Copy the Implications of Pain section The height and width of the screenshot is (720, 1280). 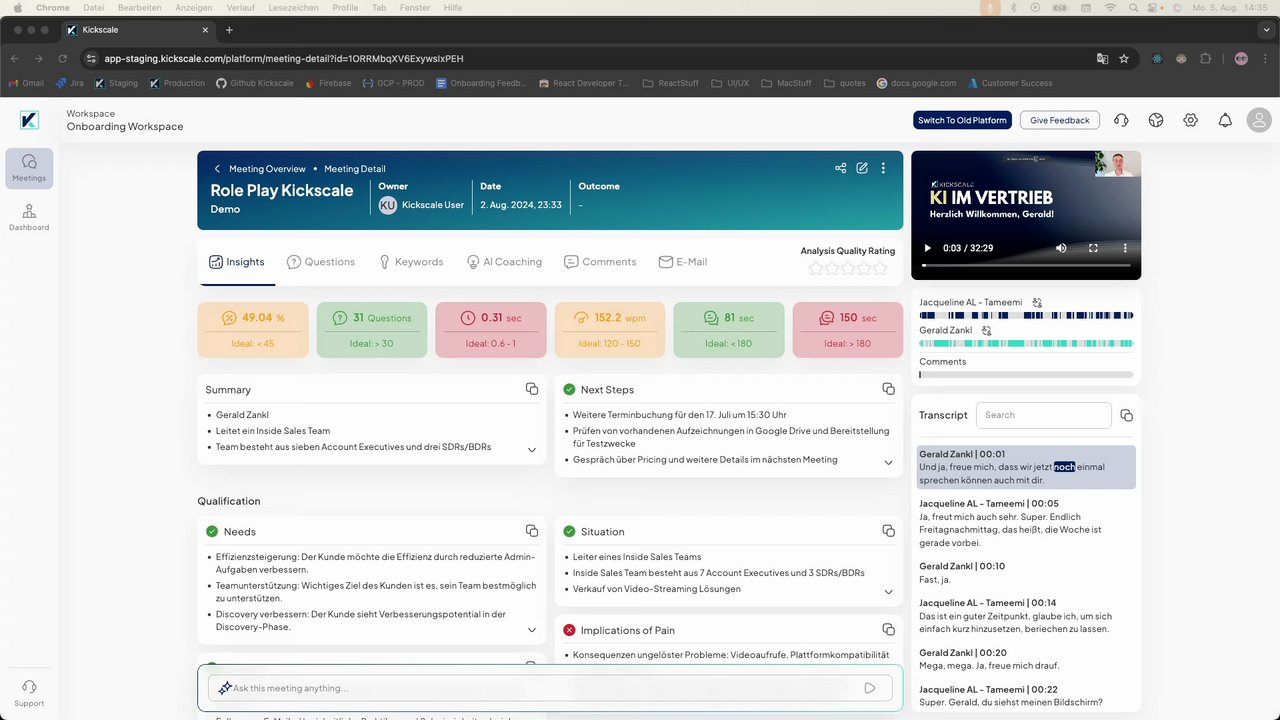point(888,630)
